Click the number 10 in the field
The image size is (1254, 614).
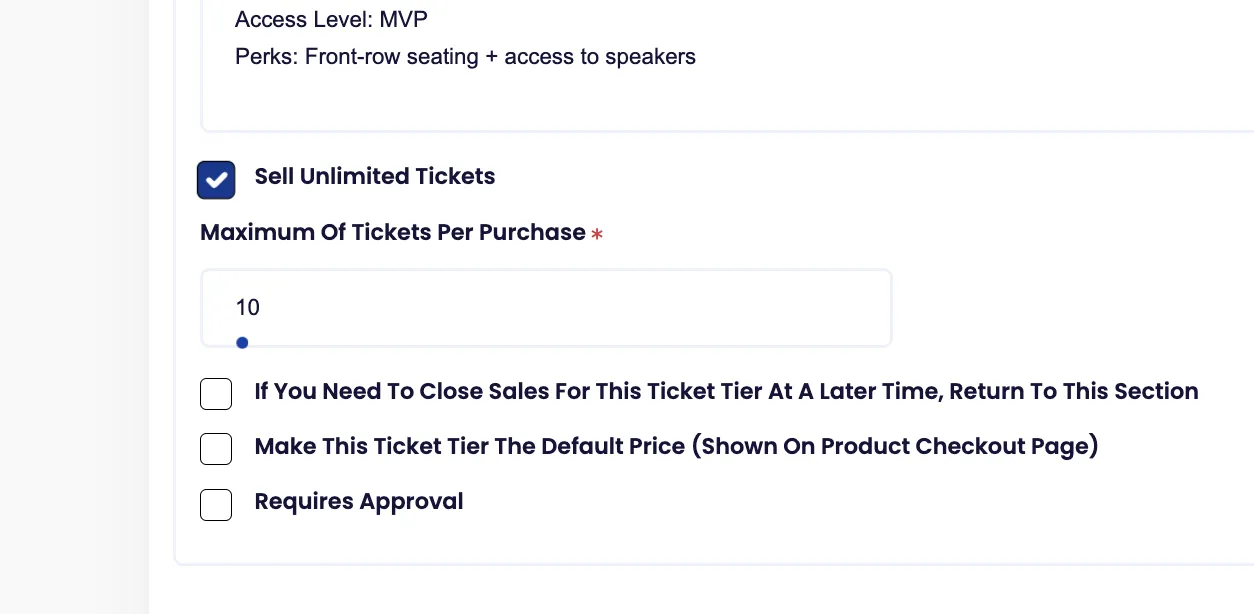247,308
